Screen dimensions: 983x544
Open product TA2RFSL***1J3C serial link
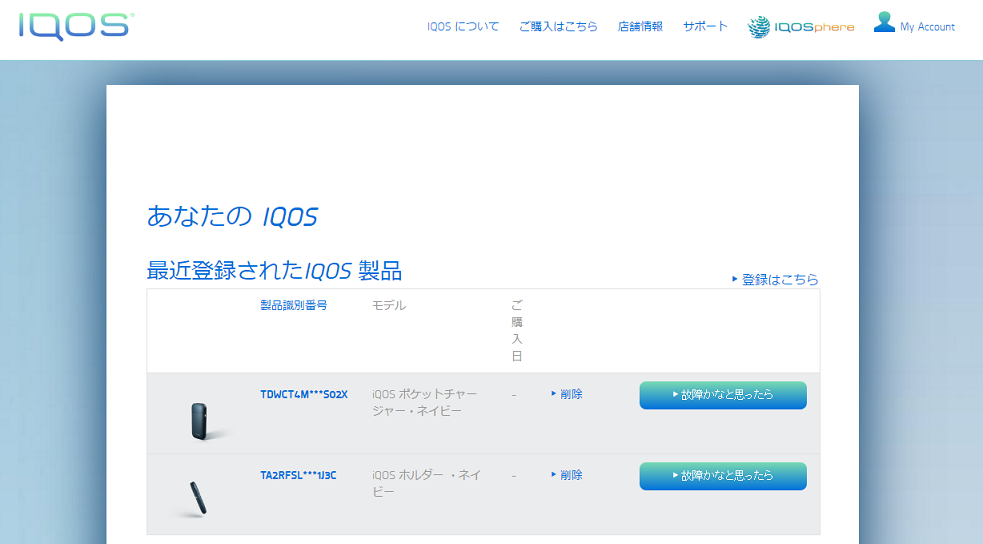pyautogui.click(x=298, y=475)
